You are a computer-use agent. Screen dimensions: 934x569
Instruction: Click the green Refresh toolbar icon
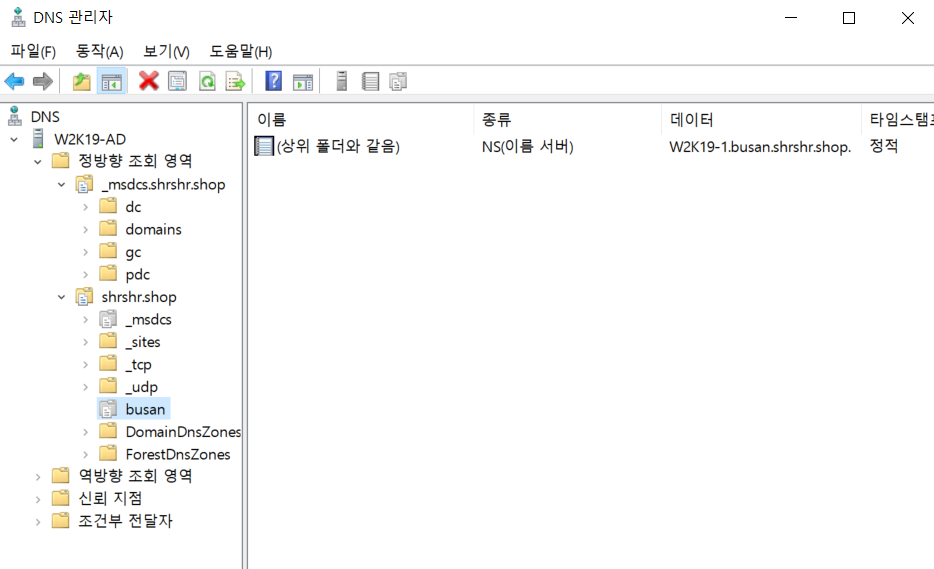207,81
